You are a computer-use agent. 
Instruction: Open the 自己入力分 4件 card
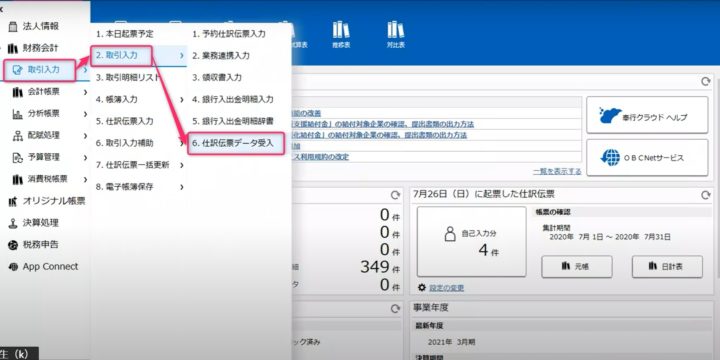coord(472,242)
